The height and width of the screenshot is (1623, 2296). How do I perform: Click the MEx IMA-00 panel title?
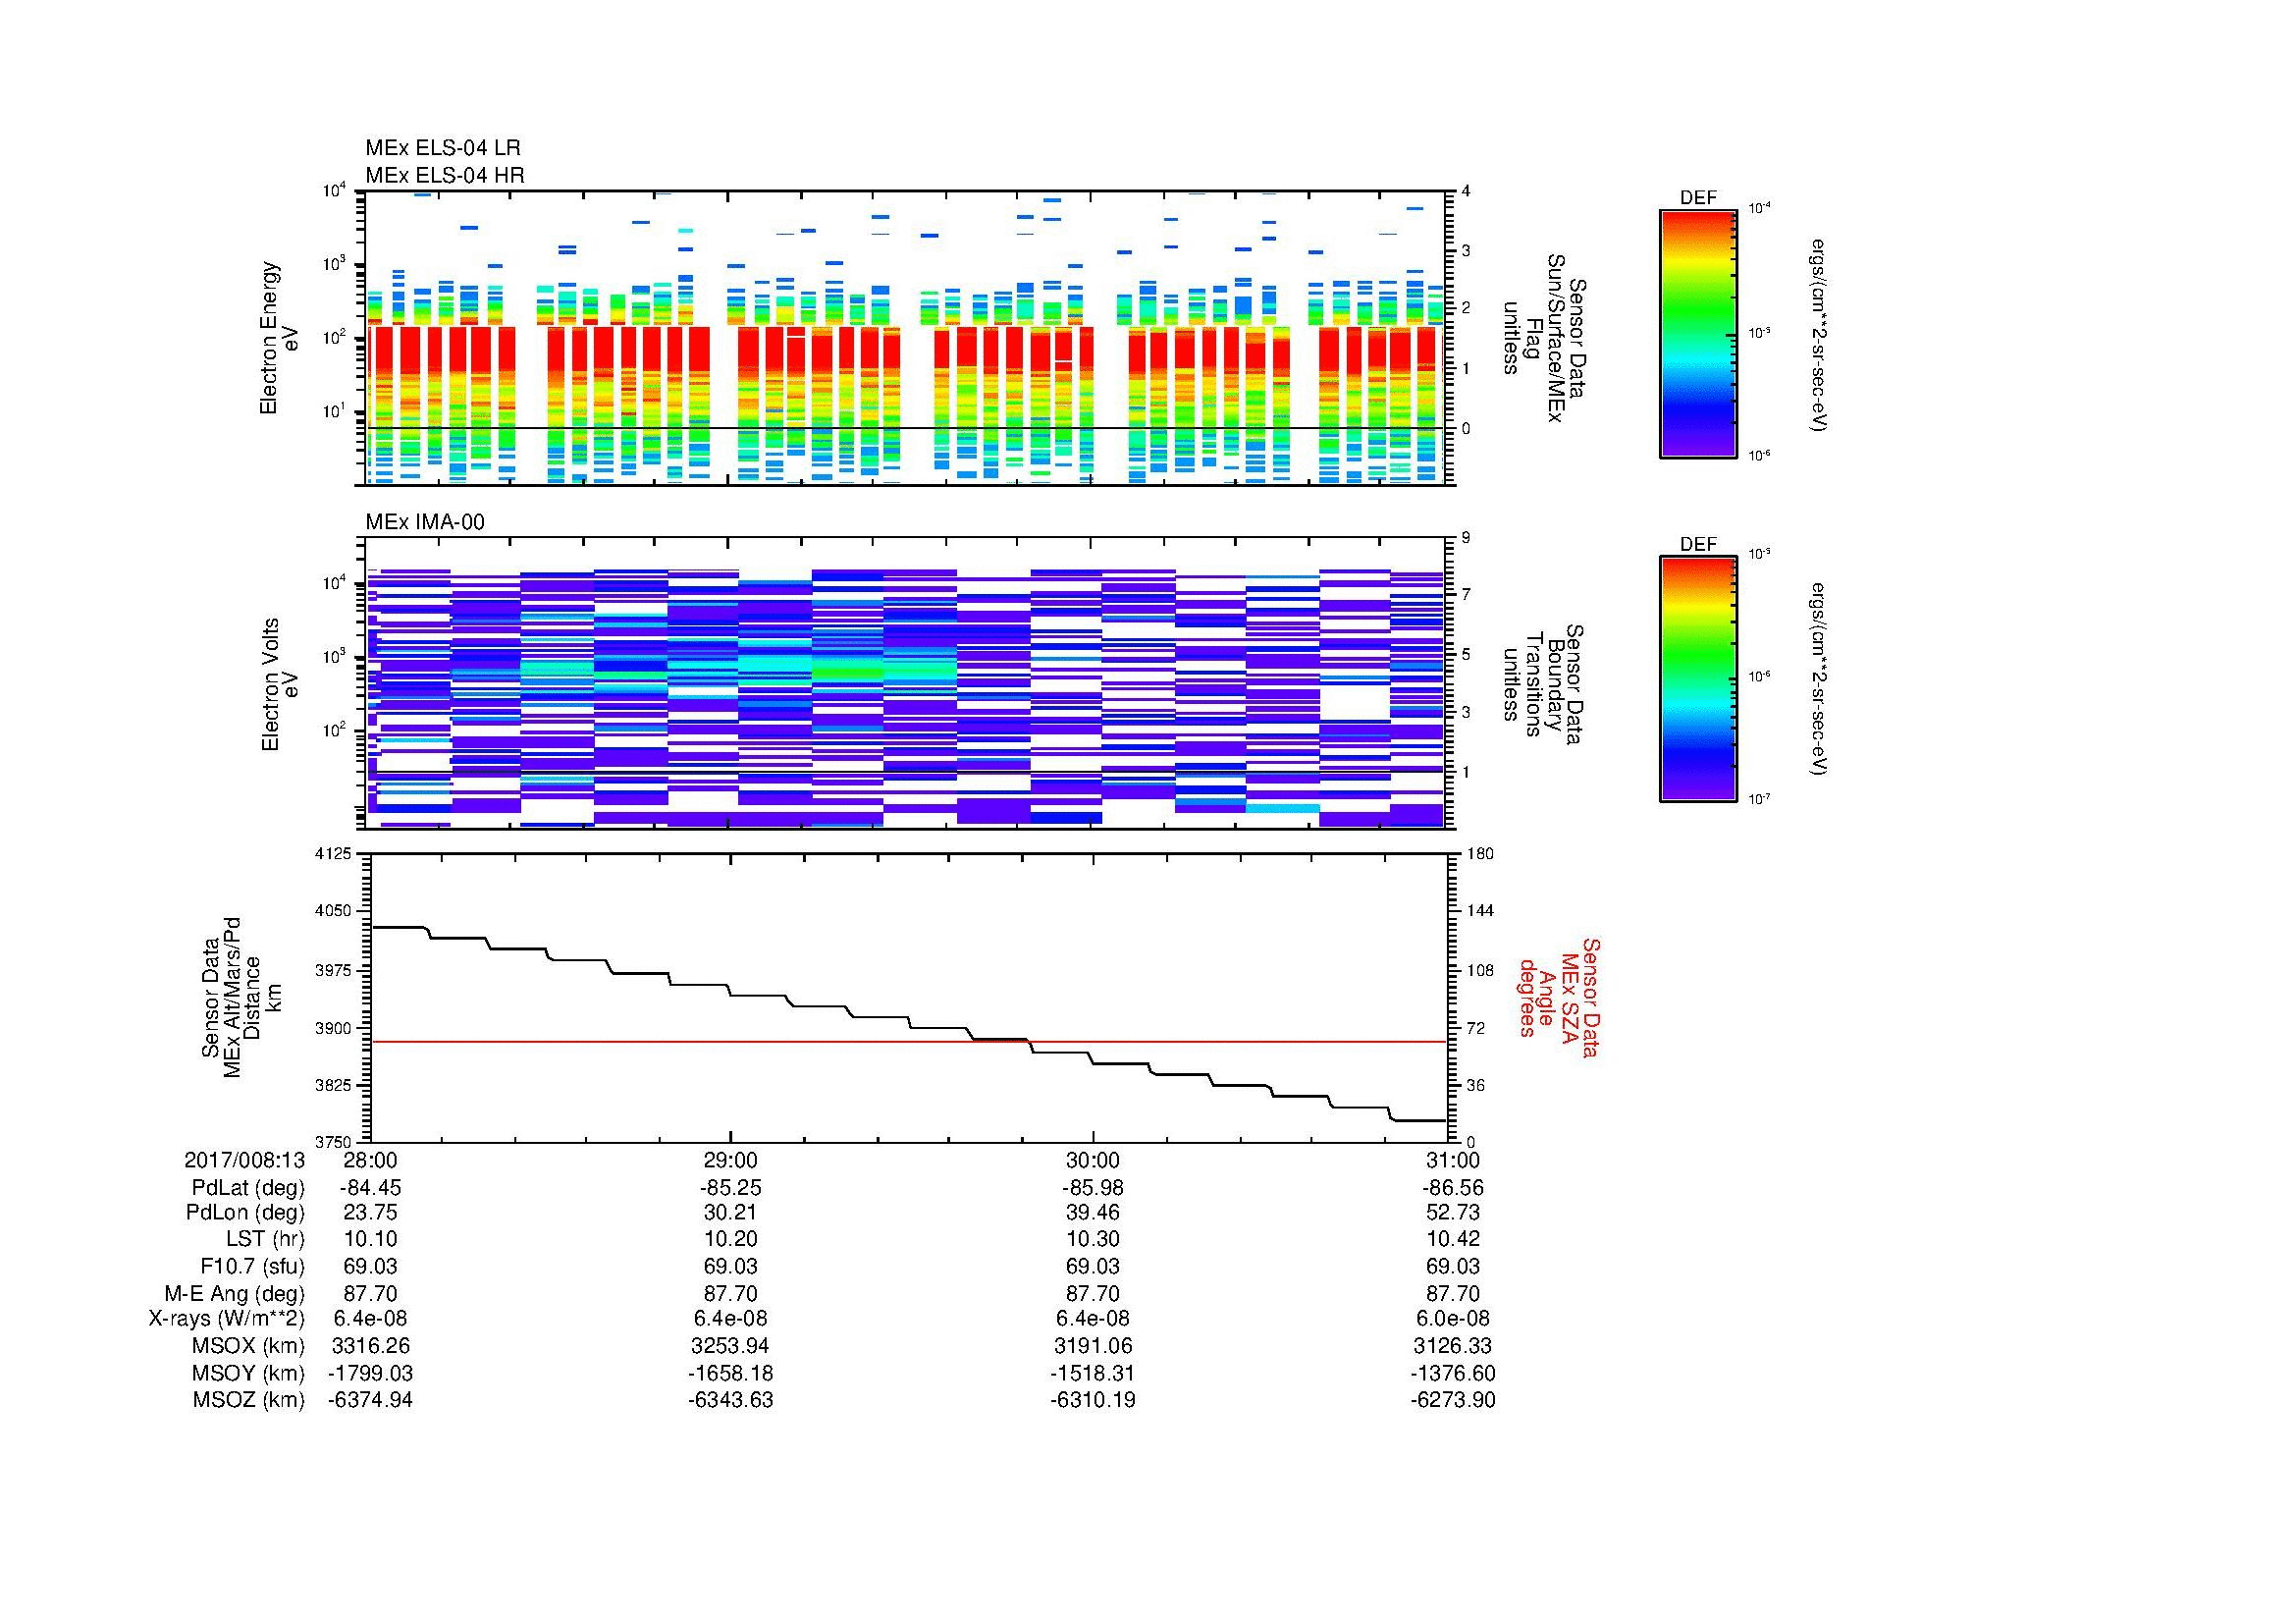[424, 522]
